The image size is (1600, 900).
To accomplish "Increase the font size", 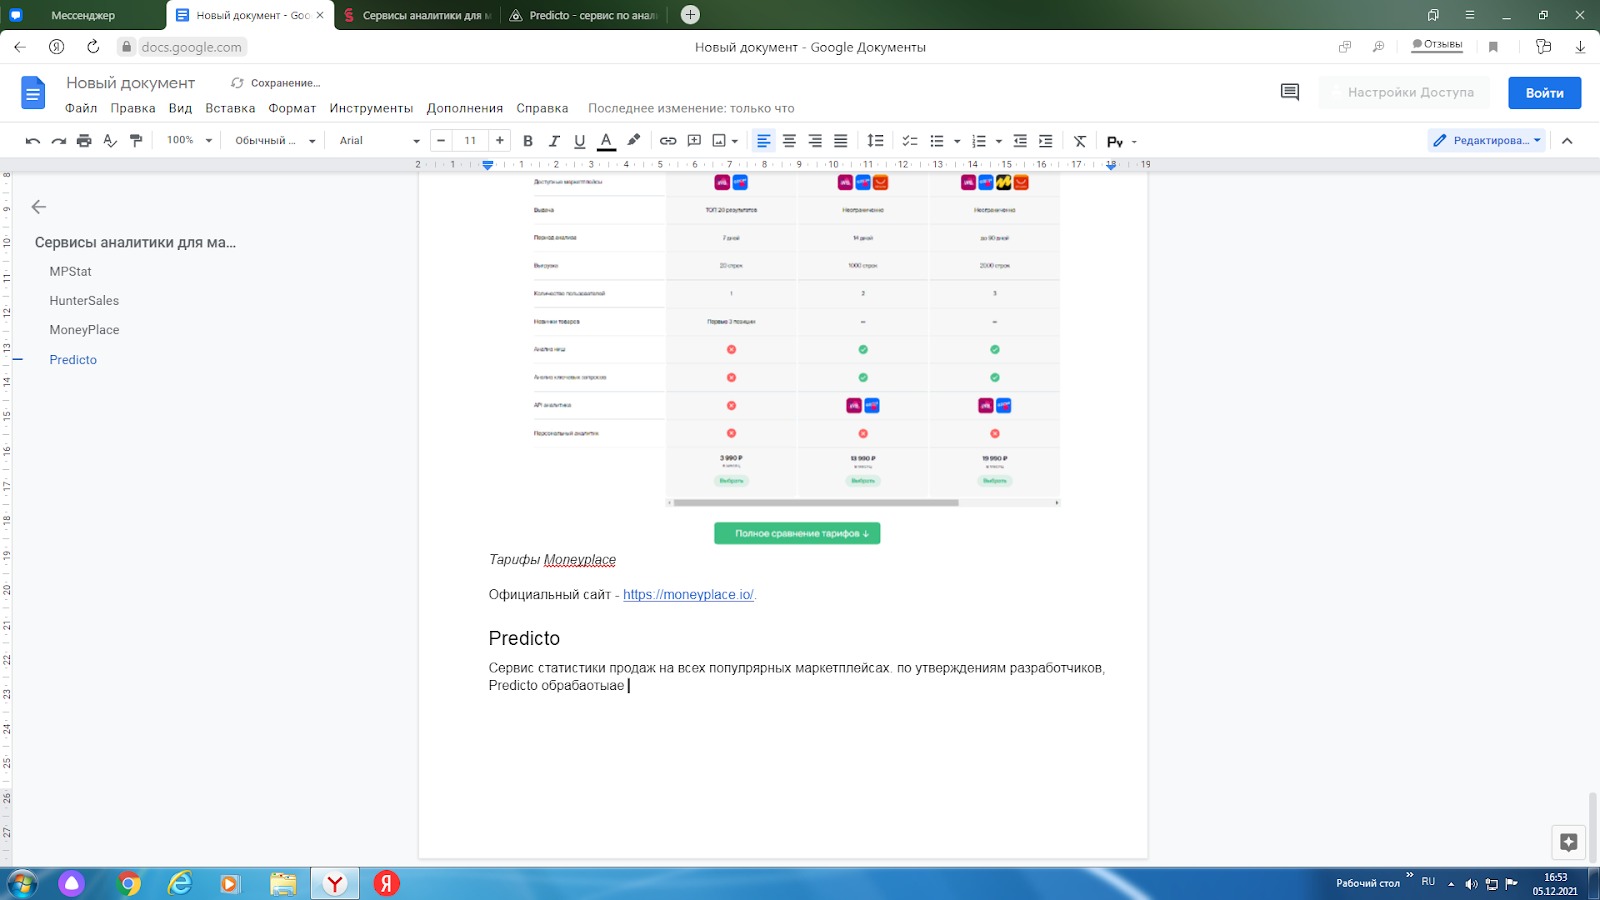I will [x=500, y=141].
